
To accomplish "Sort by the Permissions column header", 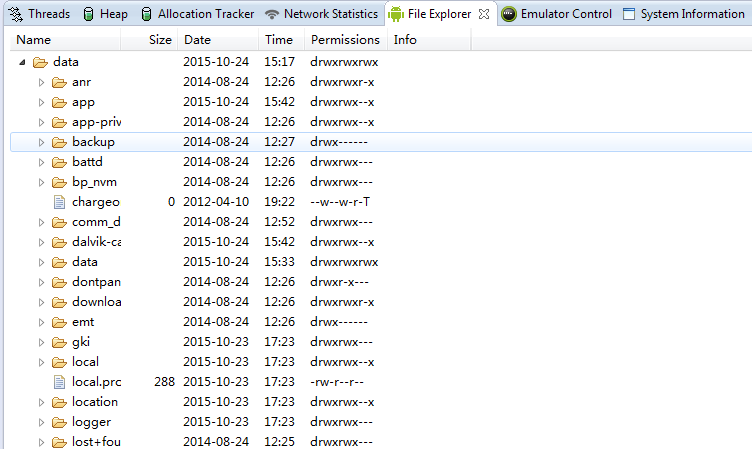I will tap(345, 40).
